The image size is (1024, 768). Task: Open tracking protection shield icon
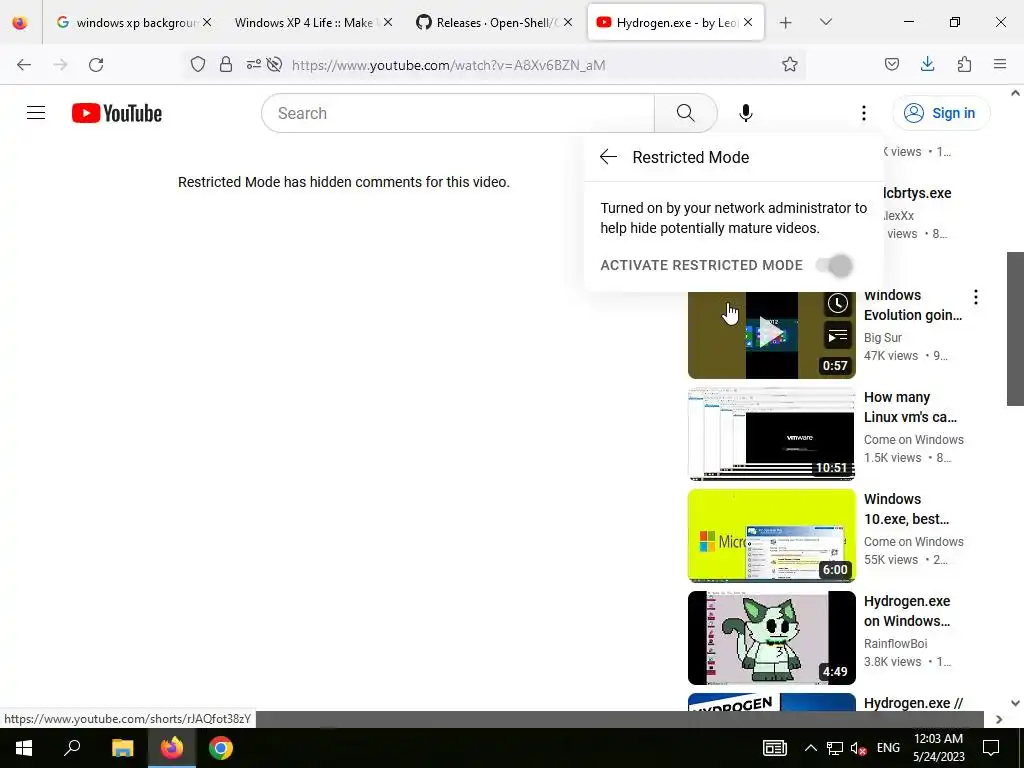click(x=198, y=64)
